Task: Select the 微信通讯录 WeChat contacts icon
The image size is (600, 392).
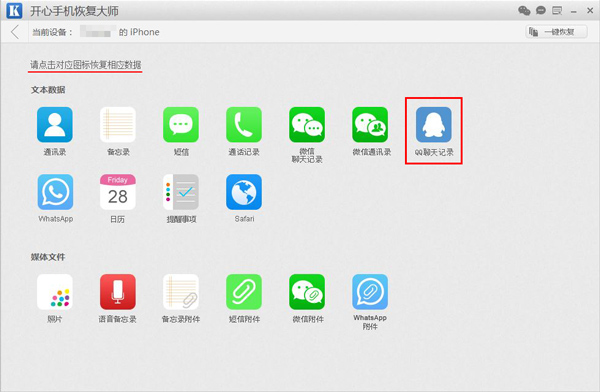Action: pos(370,125)
